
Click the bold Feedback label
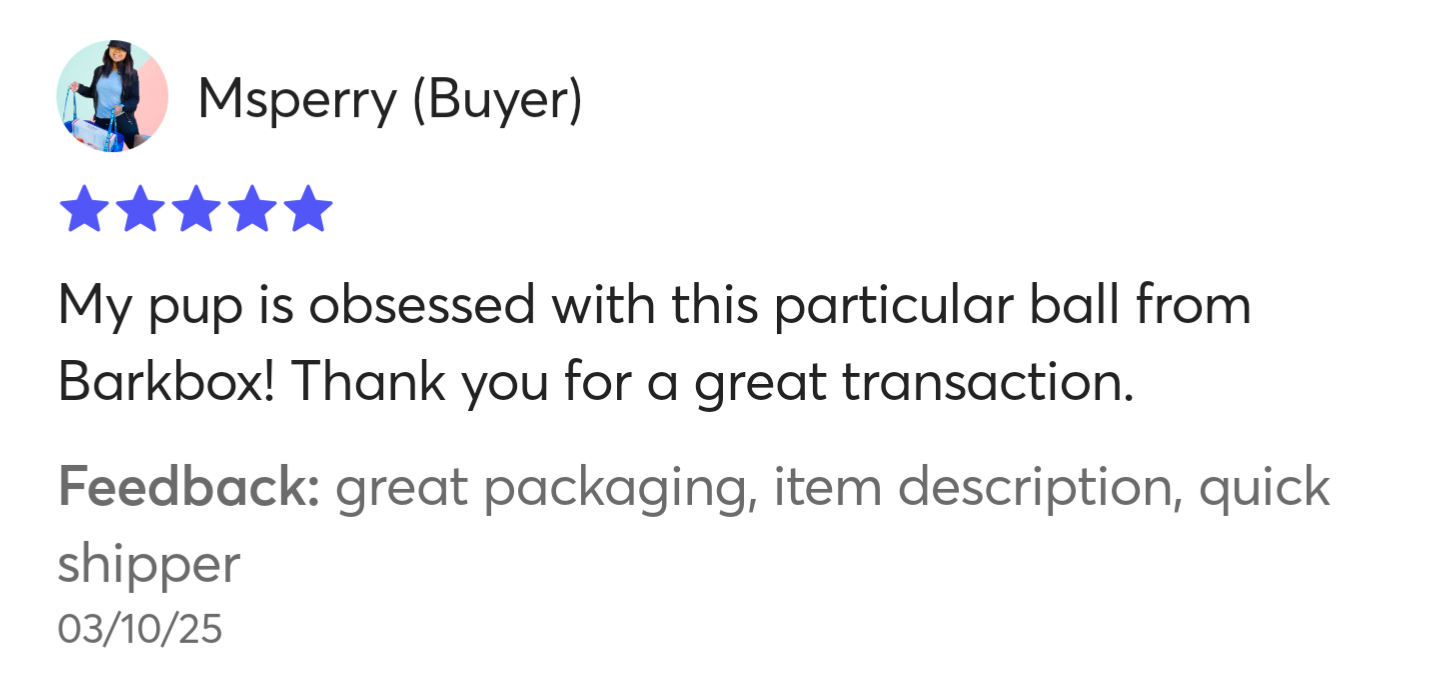click(x=189, y=488)
